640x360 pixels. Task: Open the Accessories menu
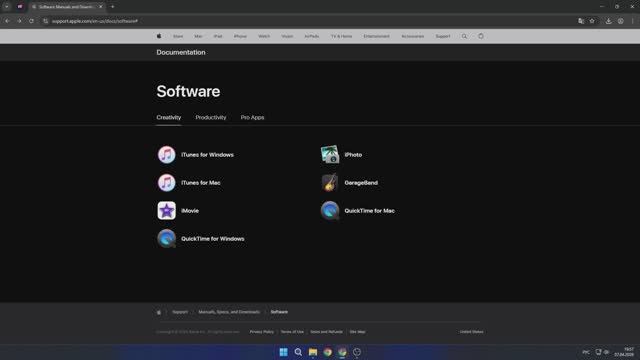click(x=413, y=36)
